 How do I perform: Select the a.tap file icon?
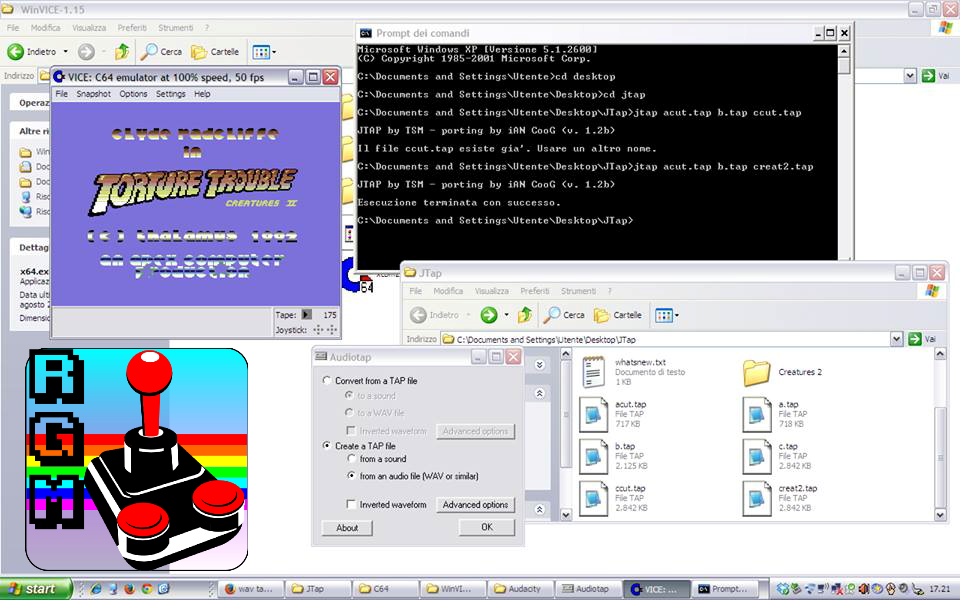[x=757, y=414]
